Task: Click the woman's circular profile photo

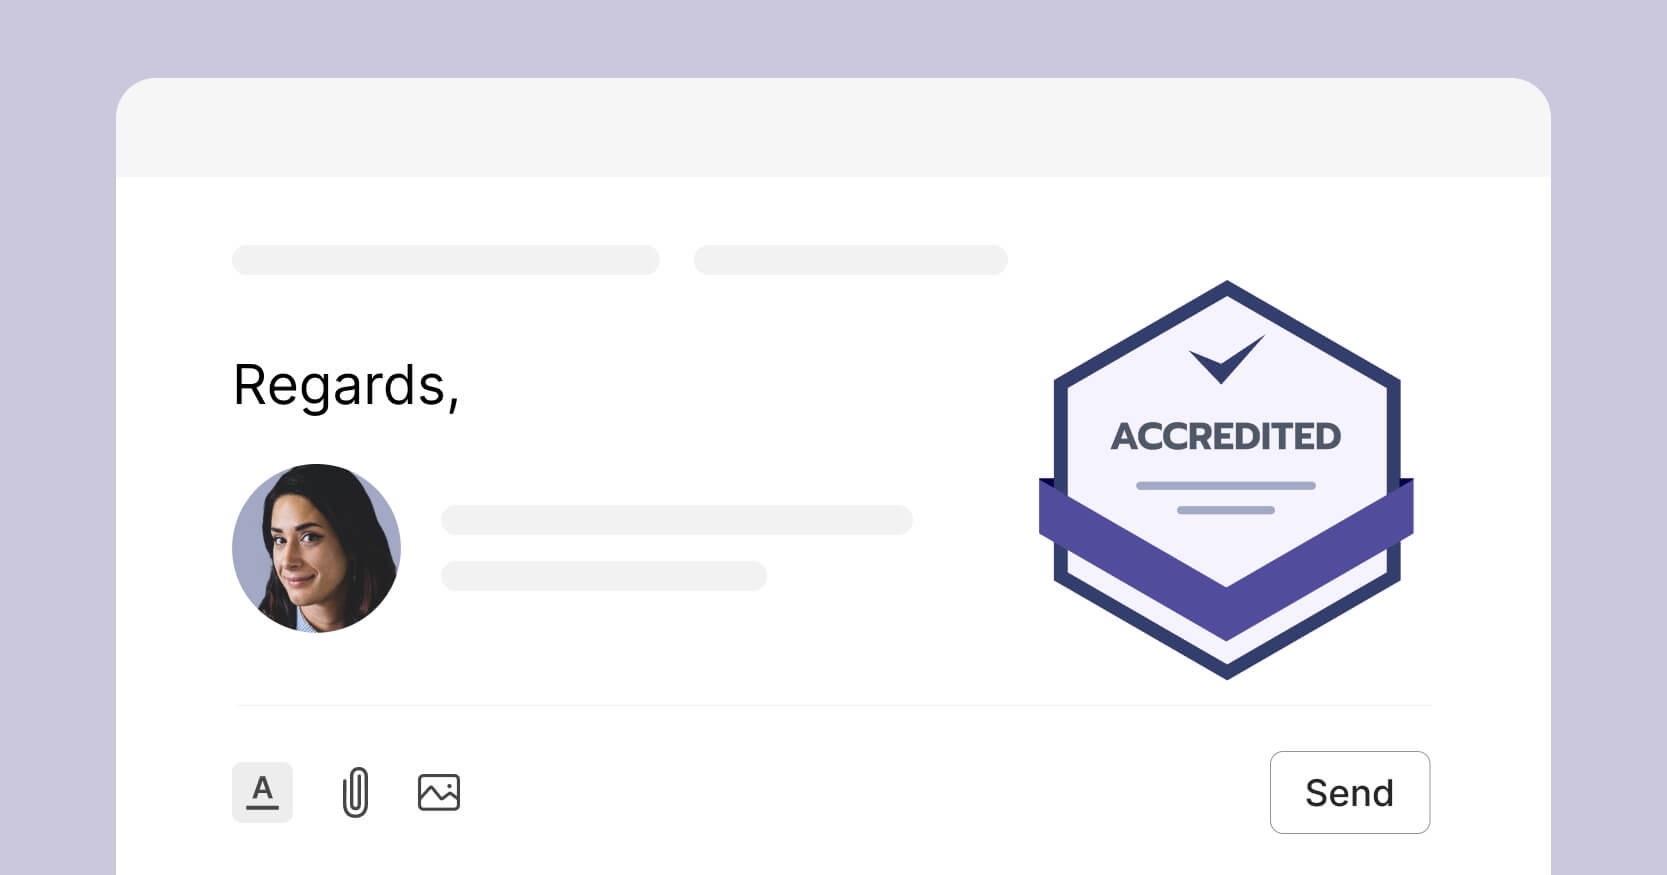Action: coord(316,548)
